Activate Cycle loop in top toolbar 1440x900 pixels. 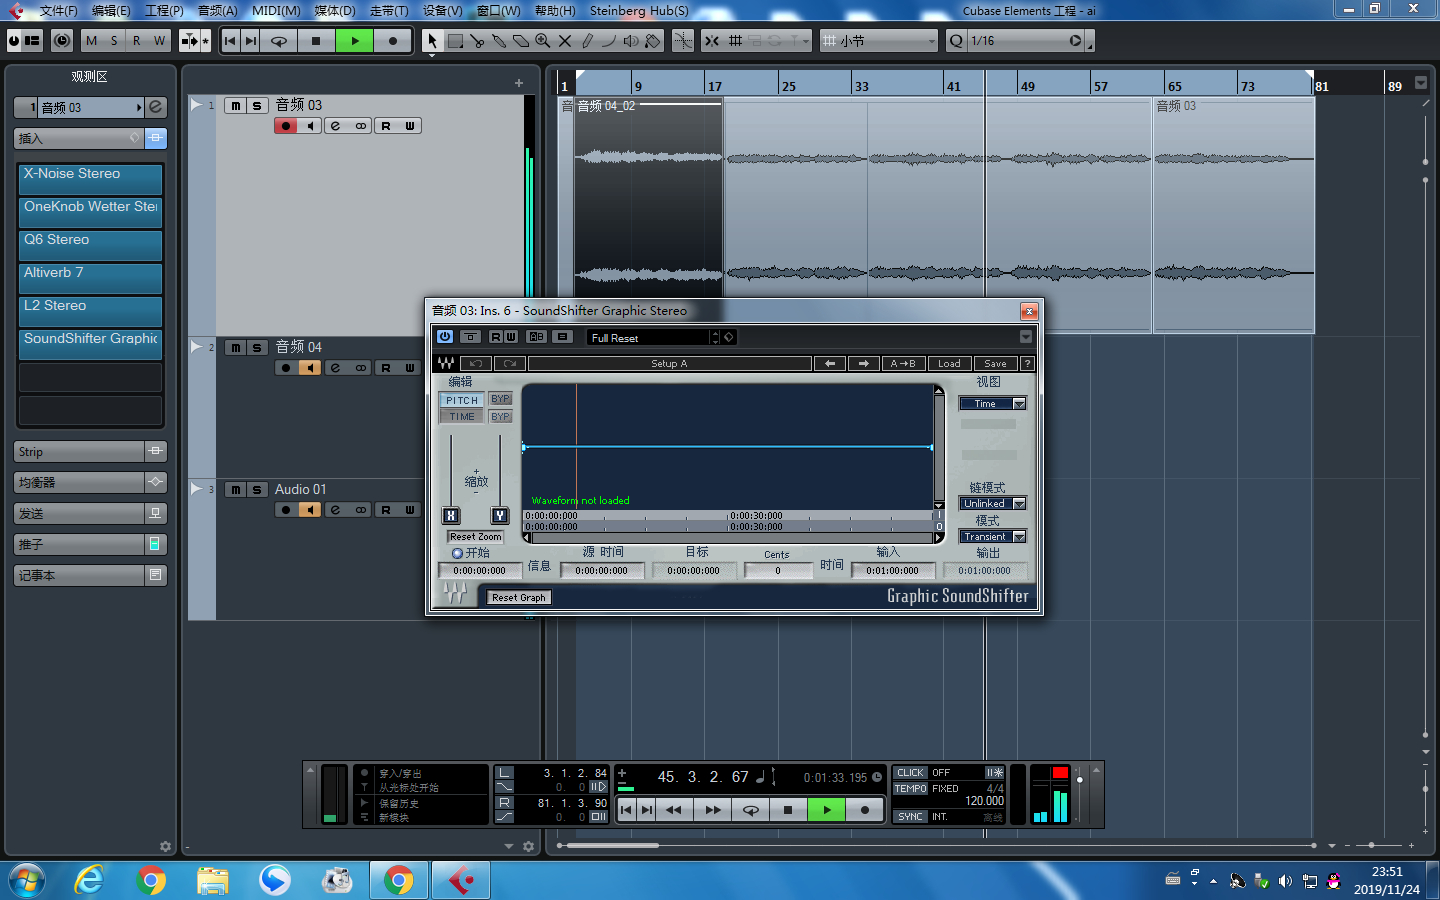coord(279,41)
